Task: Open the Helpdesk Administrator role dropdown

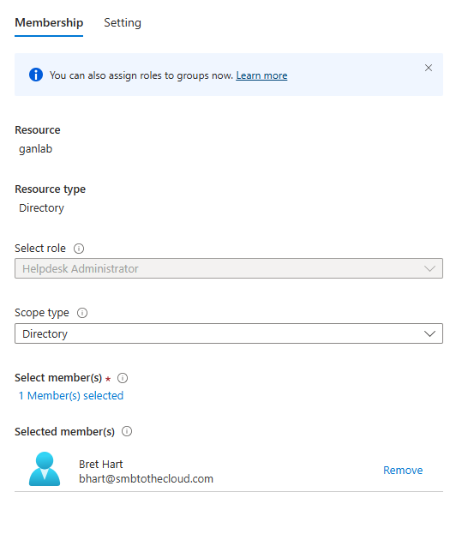Action: (229, 269)
